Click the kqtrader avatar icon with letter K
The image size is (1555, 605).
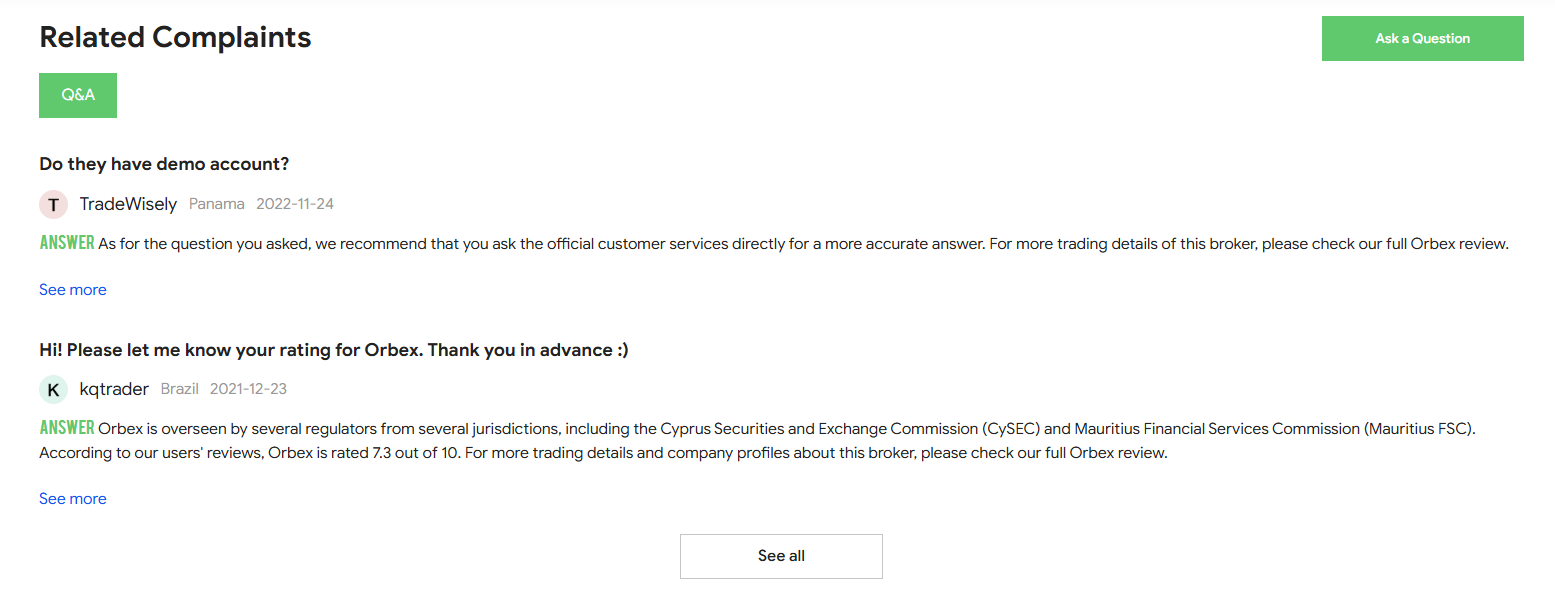53,389
